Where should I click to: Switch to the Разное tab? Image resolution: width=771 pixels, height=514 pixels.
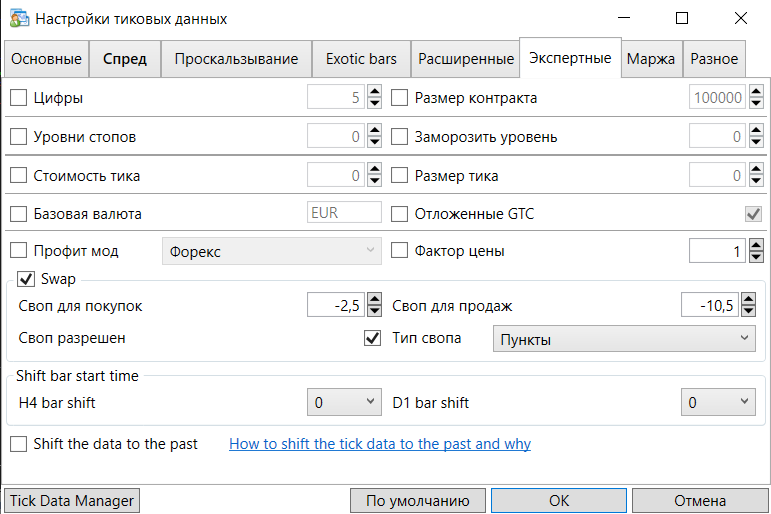pyautogui.click(x=714, y=59)
